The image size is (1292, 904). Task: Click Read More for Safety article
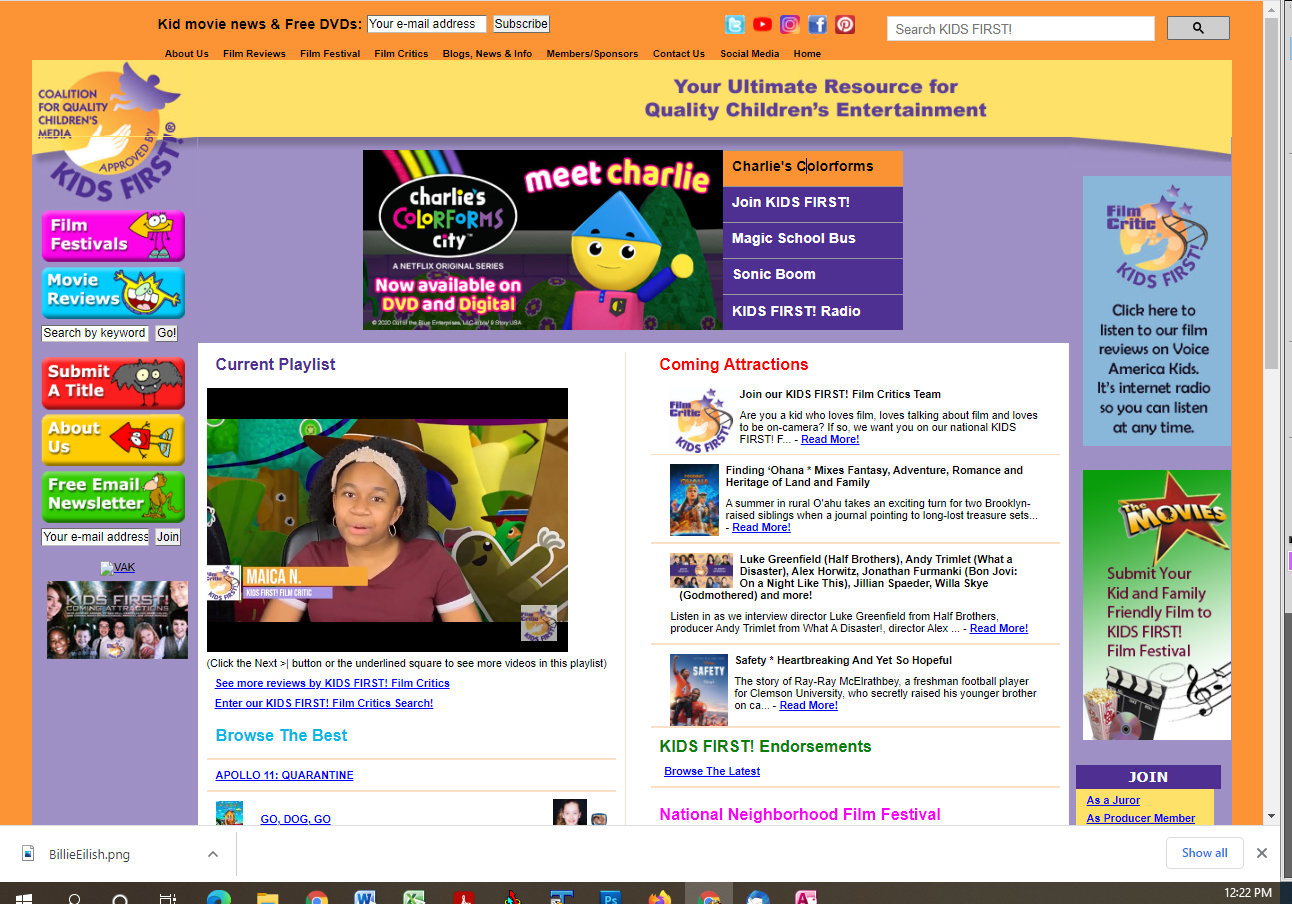(x=808, y=705)
